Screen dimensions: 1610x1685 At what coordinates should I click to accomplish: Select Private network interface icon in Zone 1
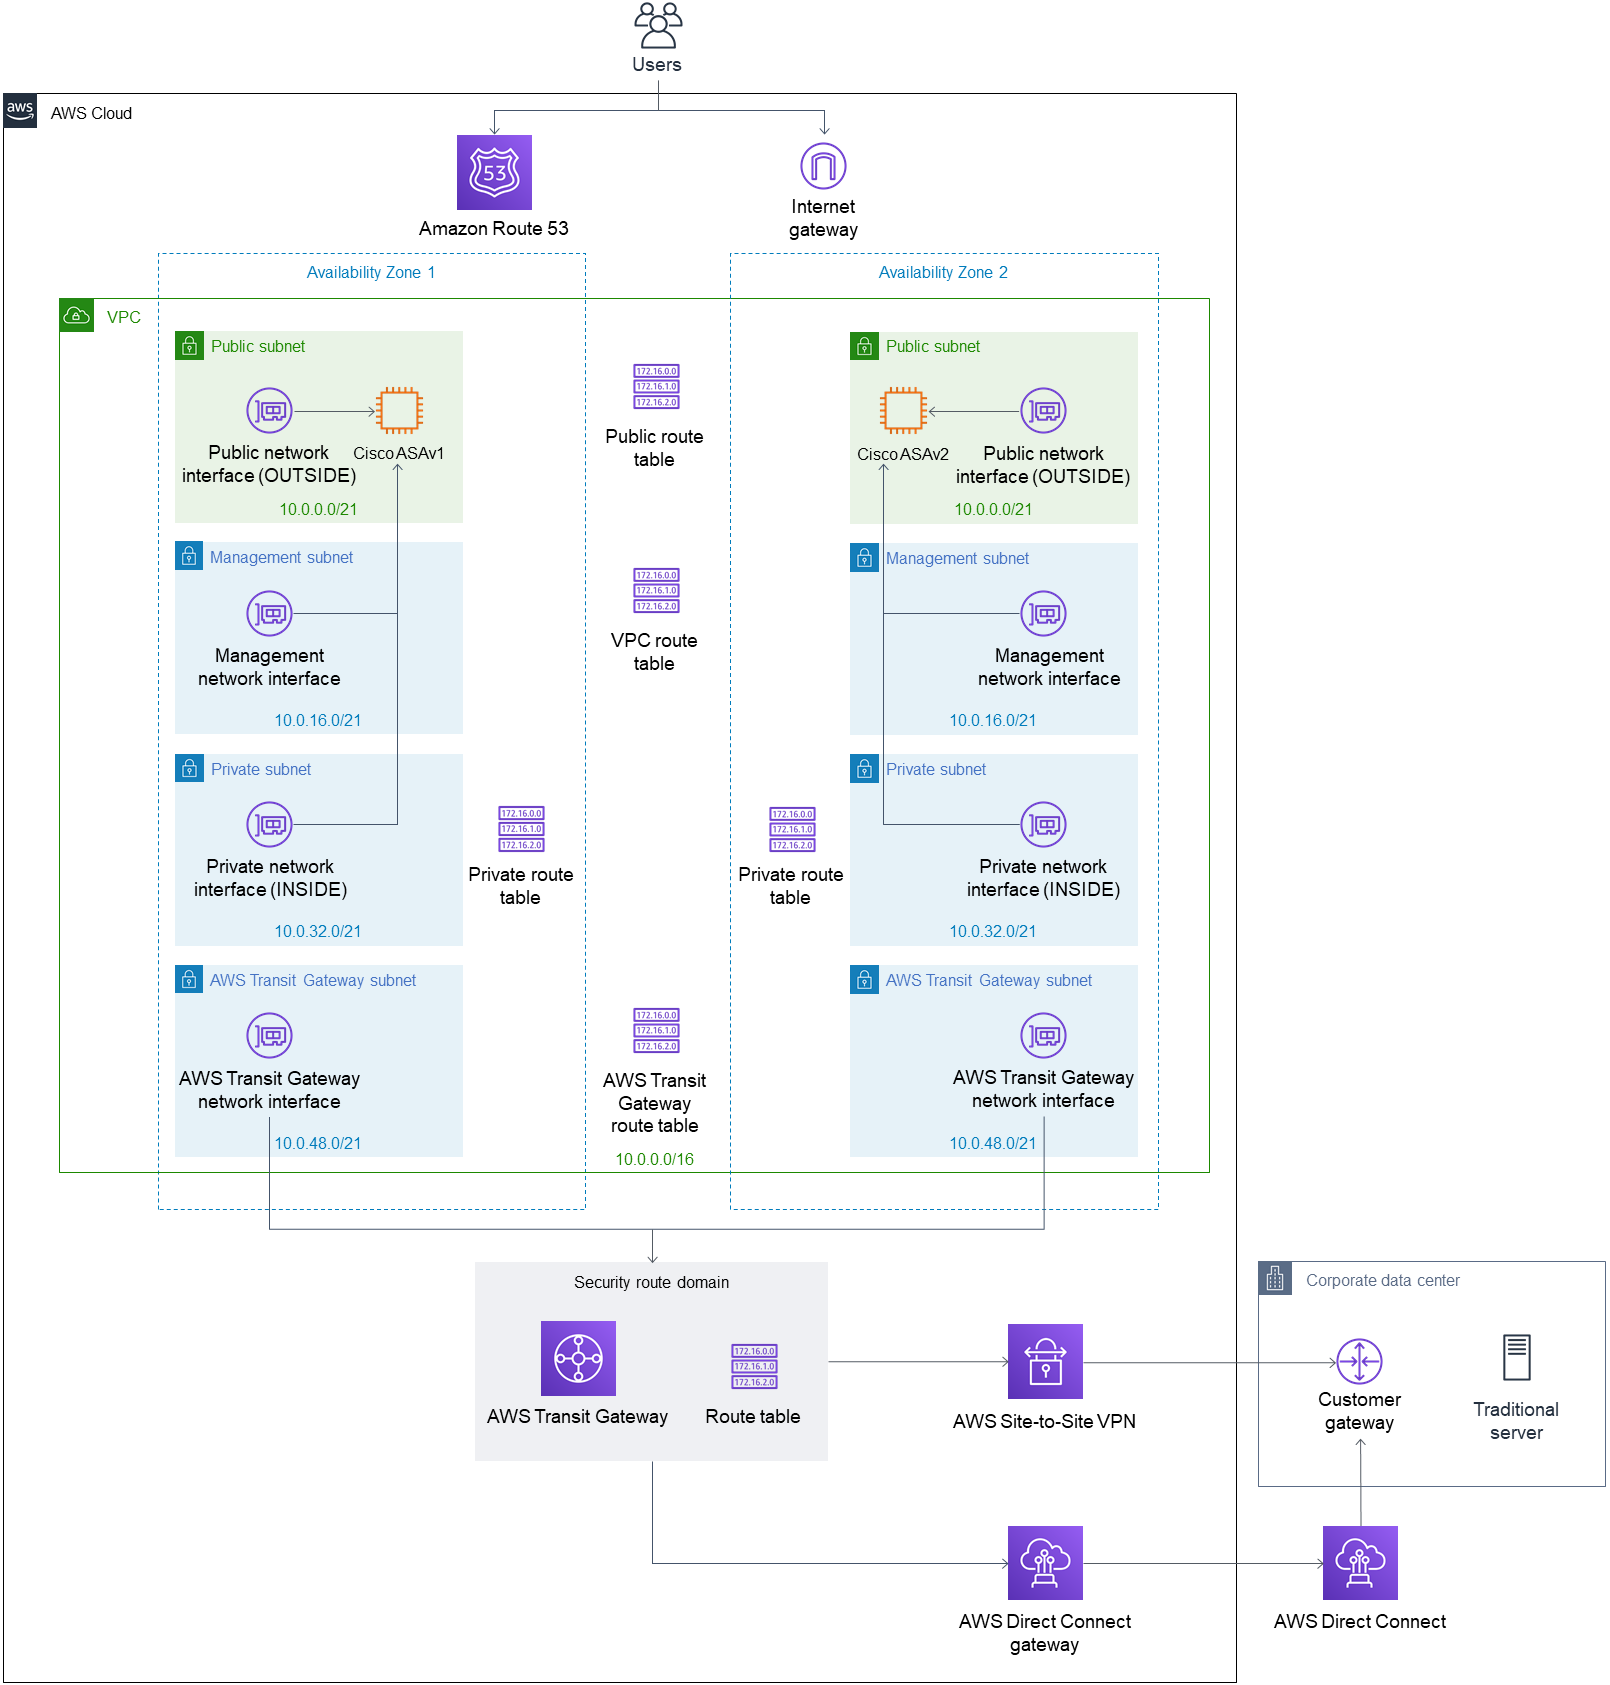pos(269,824)
